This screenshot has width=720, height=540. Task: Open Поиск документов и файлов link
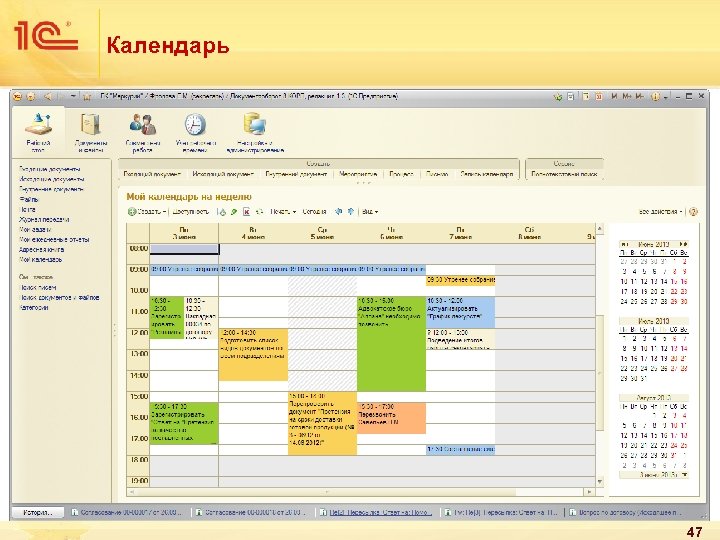point(59,298)
